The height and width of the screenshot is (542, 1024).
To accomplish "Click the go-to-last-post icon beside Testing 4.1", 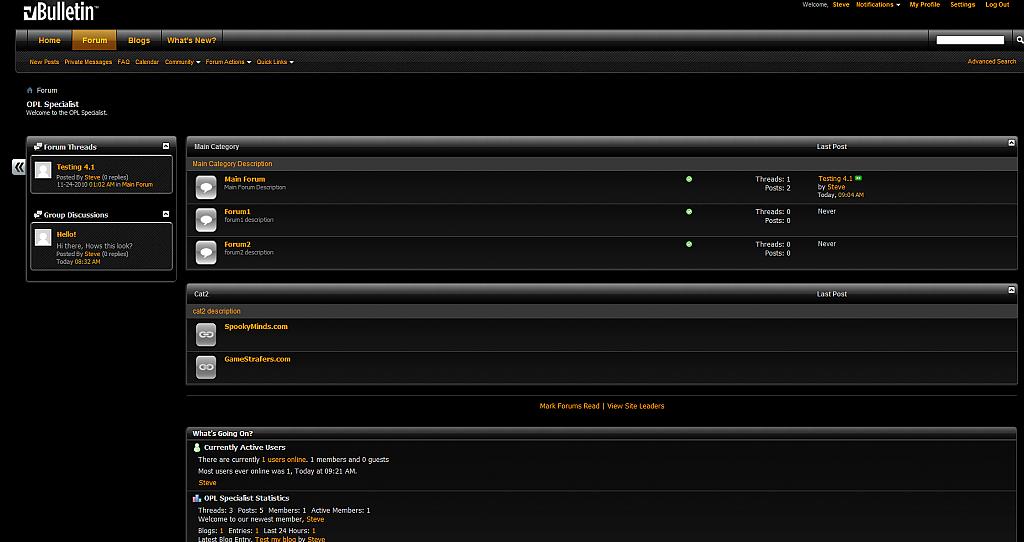I will click(858, 178).
